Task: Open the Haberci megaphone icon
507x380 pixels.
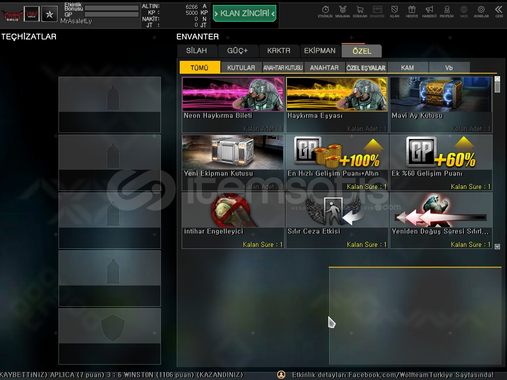Action: 429,11
